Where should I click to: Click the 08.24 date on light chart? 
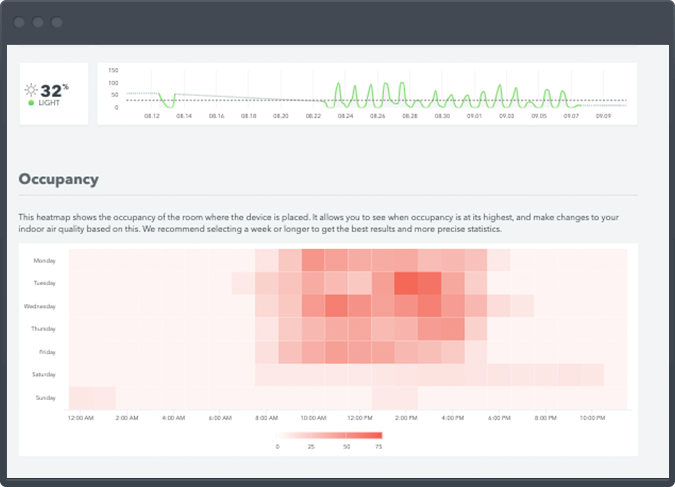click(x=345, y=116)
